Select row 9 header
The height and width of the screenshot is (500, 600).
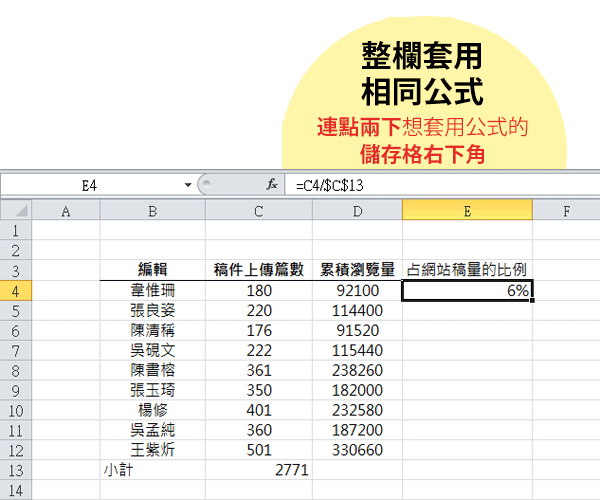pos(16,390)
